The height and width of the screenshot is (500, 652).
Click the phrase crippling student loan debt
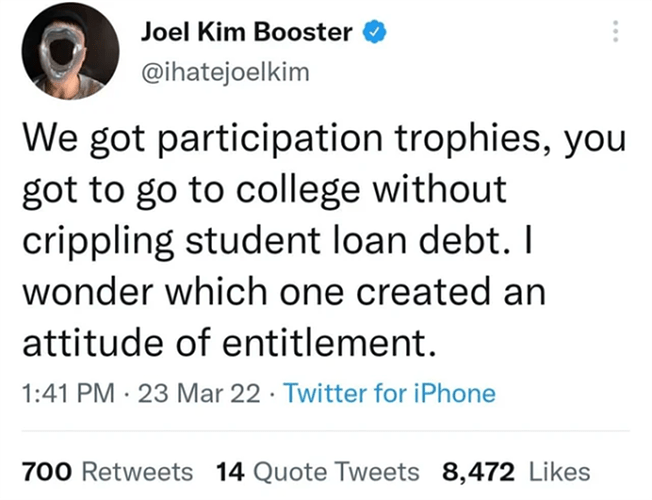click(267, 240)
